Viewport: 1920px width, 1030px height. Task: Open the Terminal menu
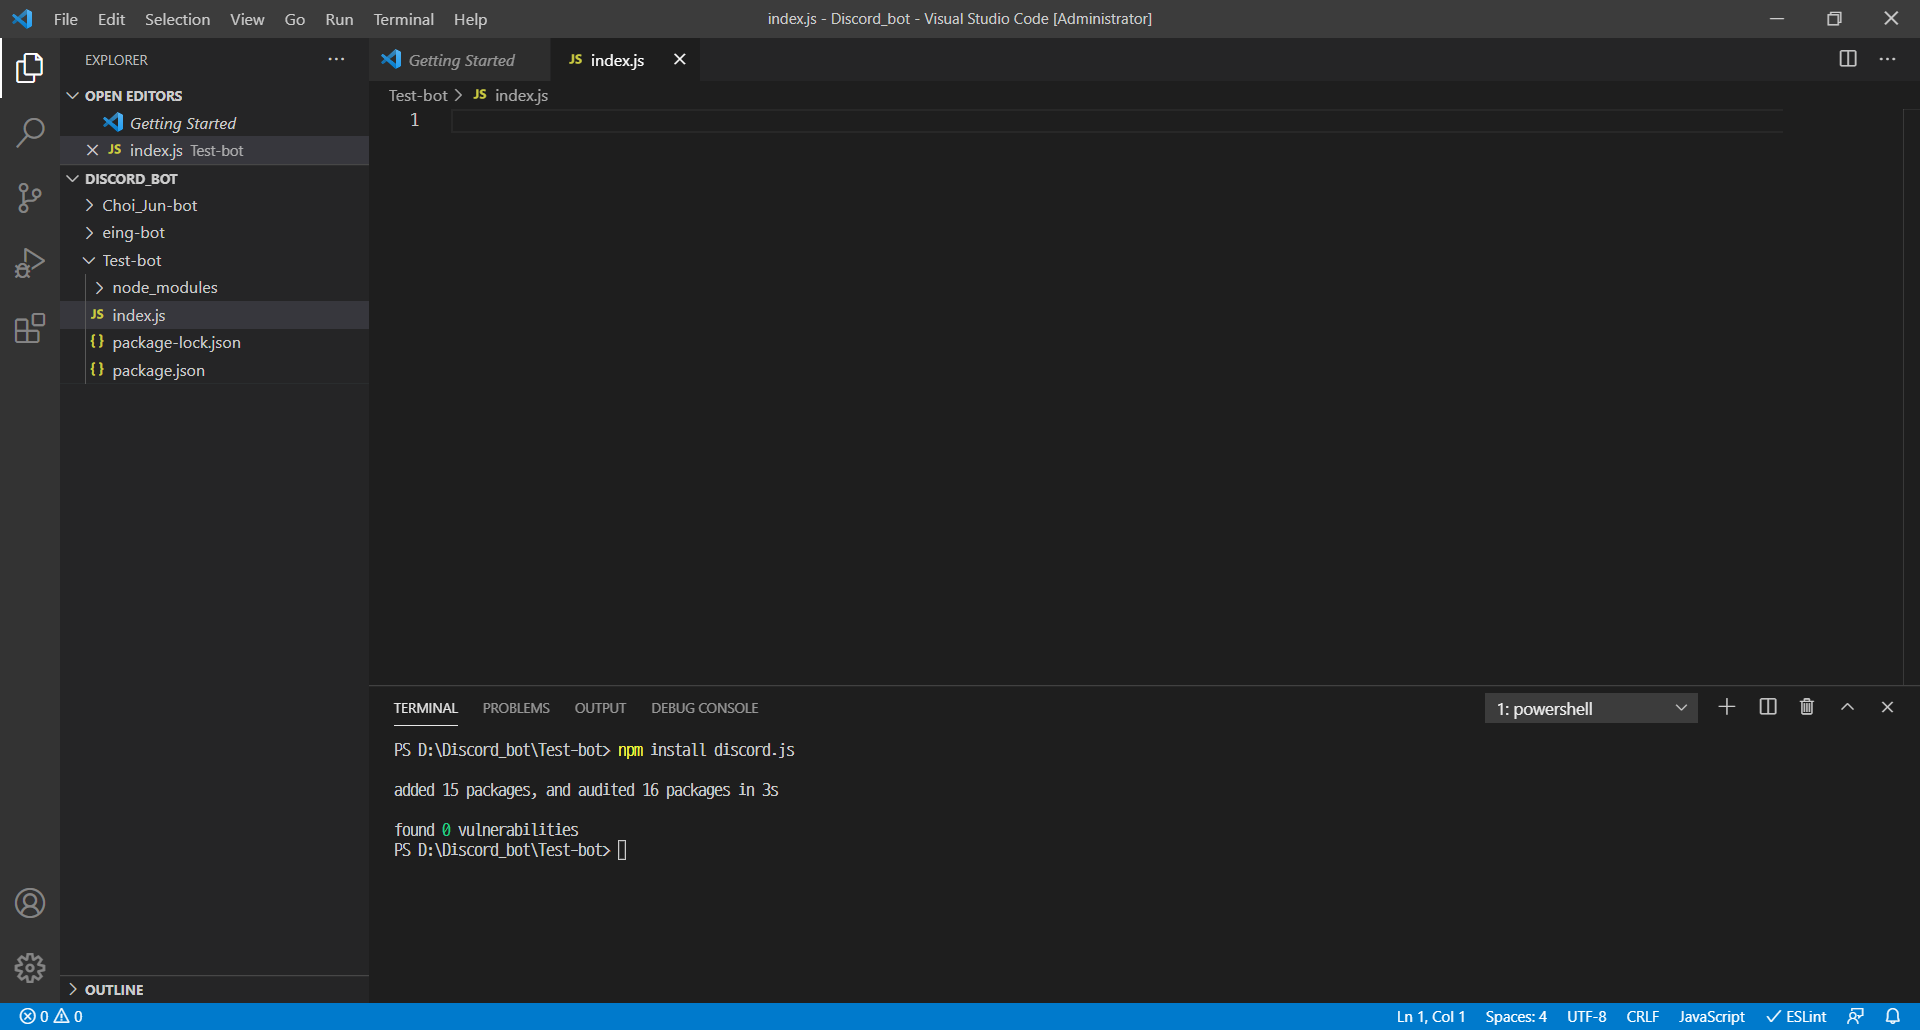[x=403, y=19]
